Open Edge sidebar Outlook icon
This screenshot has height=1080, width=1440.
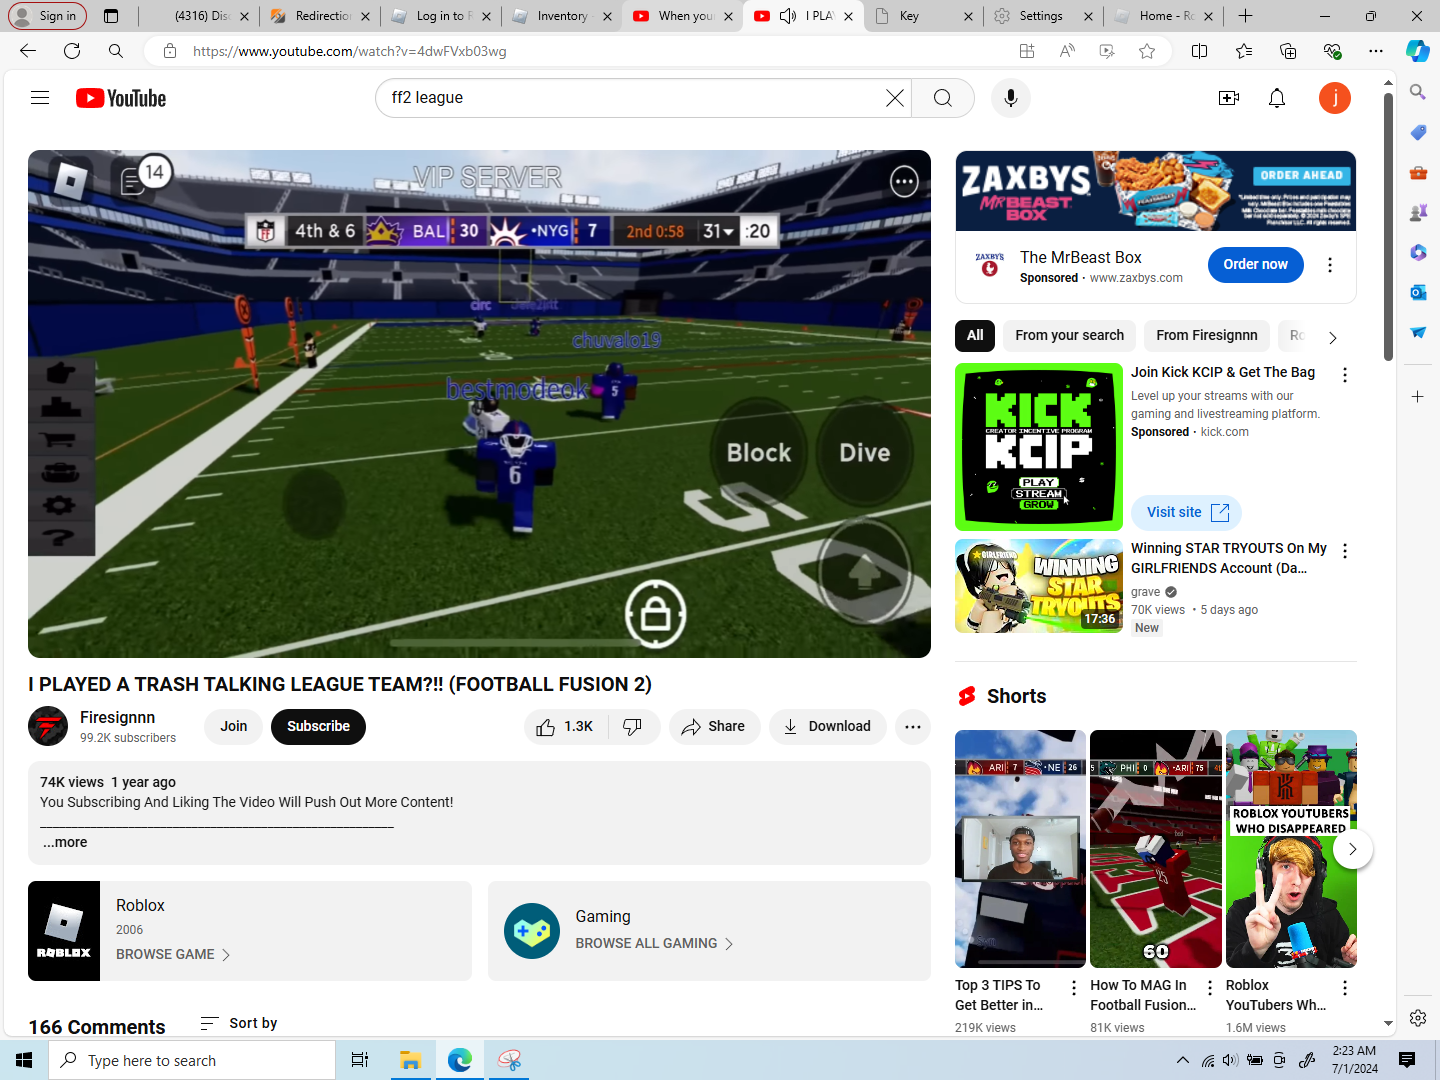[x=1418, y=292]
